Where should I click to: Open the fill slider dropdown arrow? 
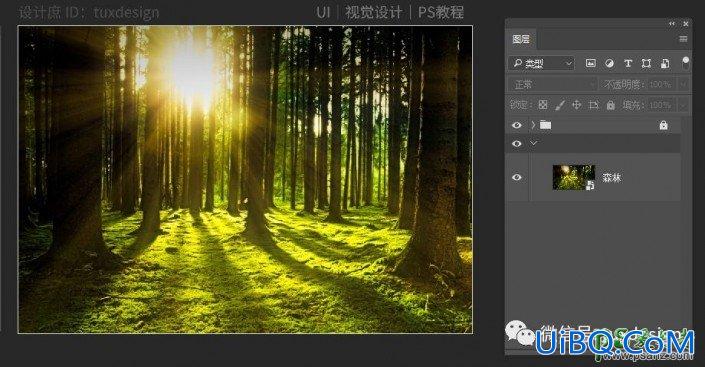pos(683,105)
